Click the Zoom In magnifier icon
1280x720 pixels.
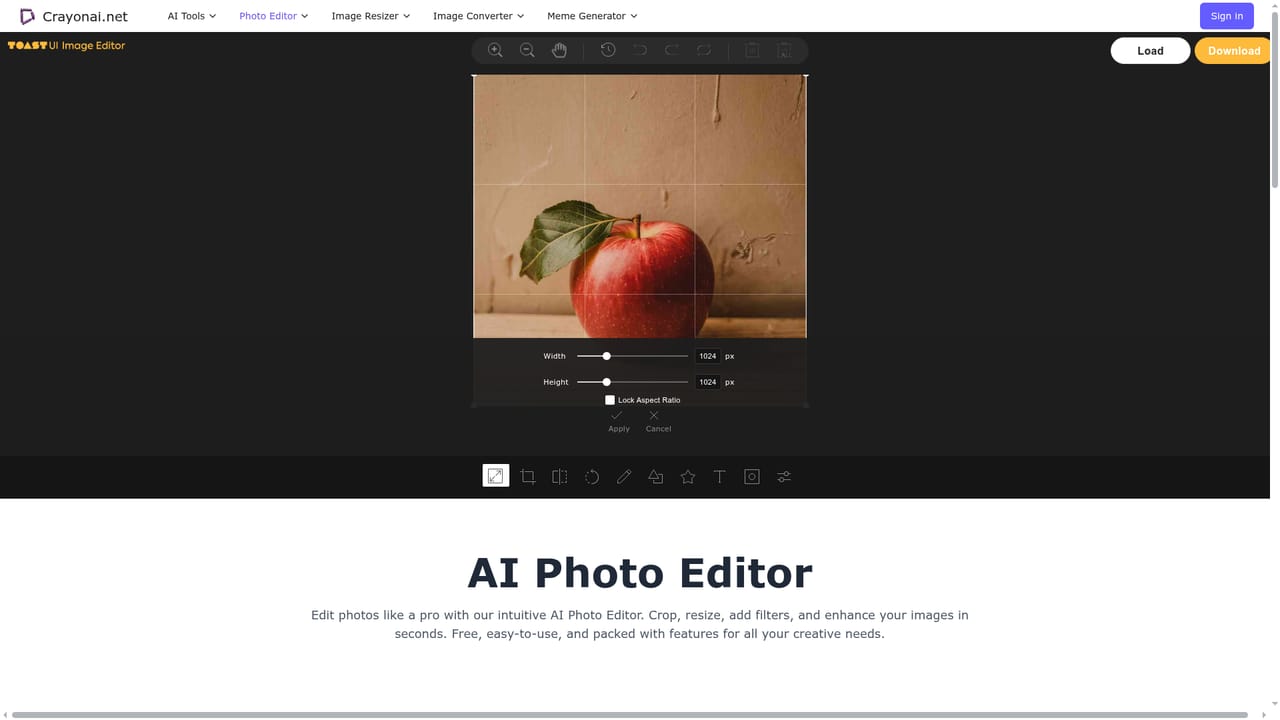(495, 50)
